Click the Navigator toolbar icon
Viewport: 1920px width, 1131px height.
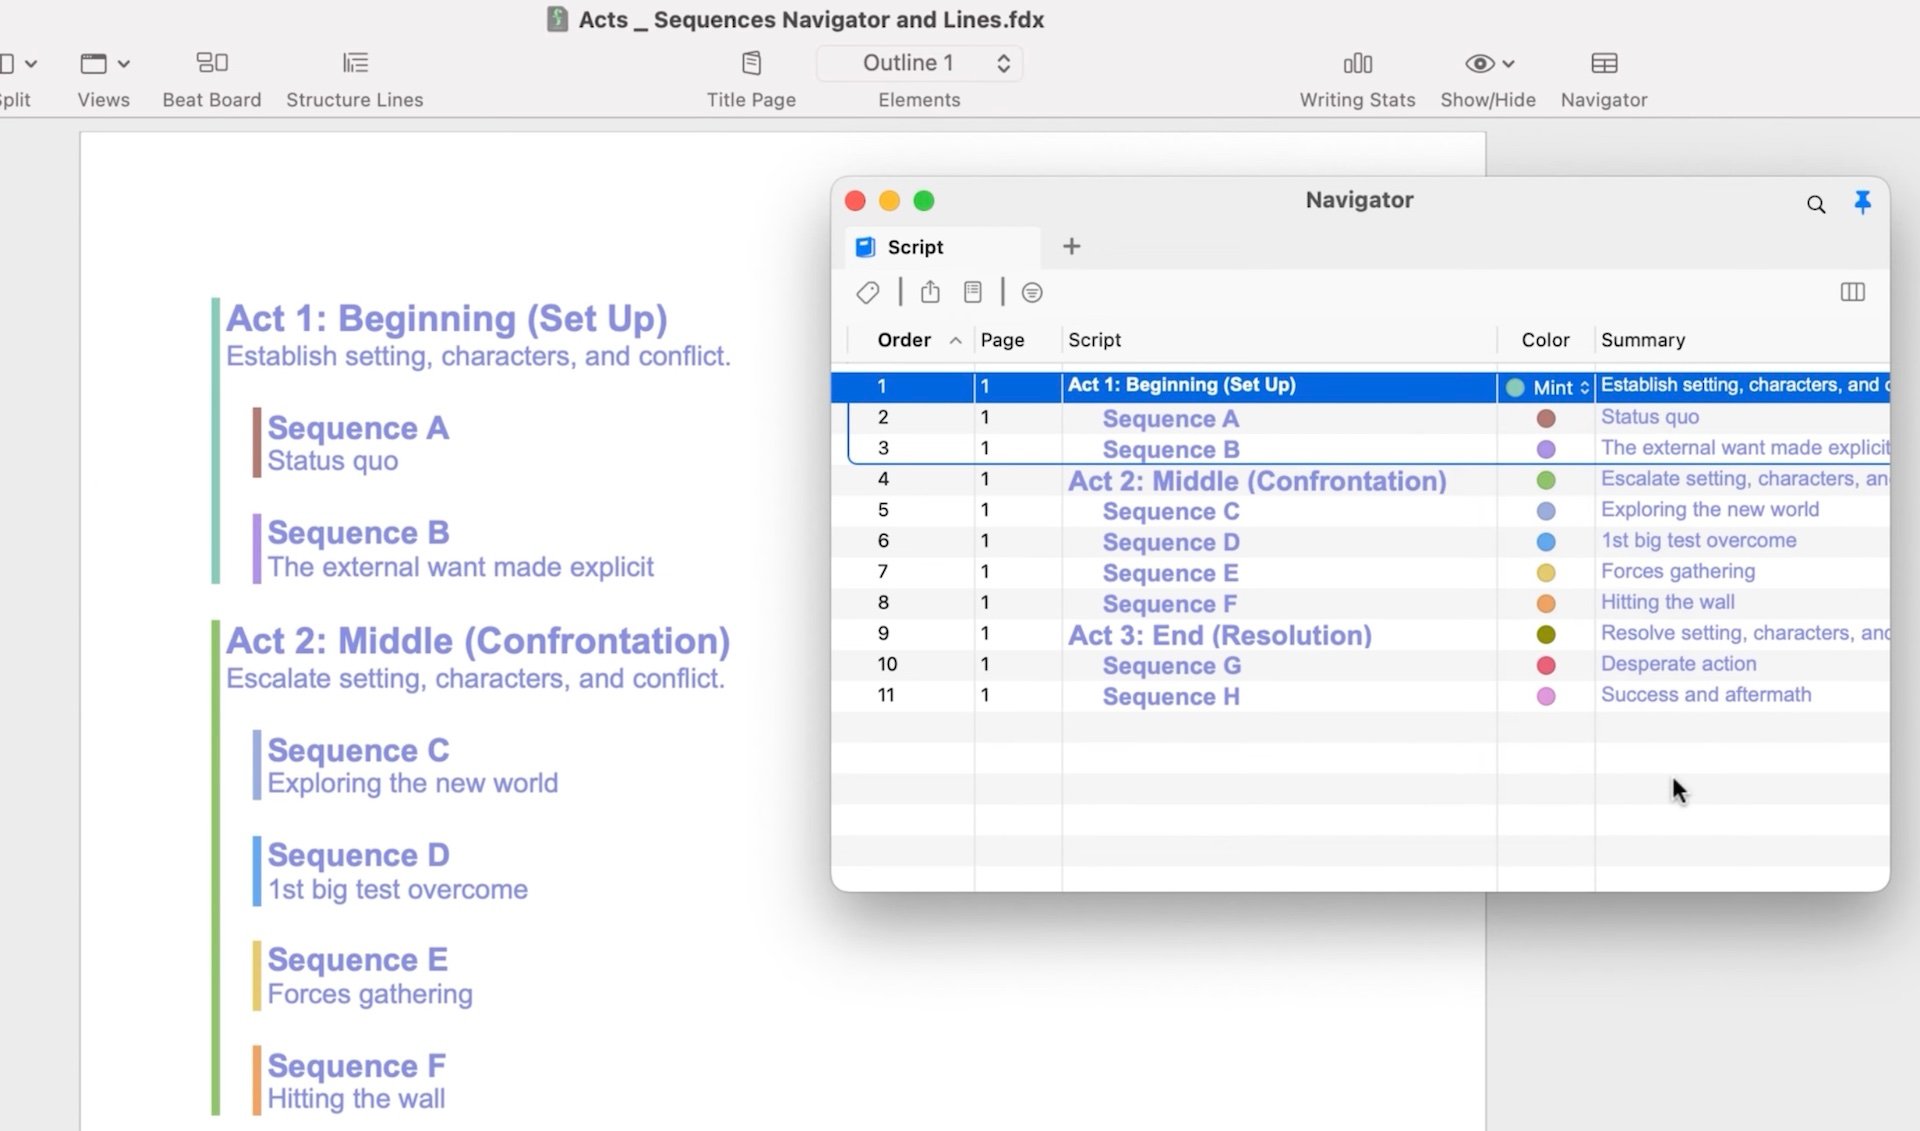[x=1603, y=64]
